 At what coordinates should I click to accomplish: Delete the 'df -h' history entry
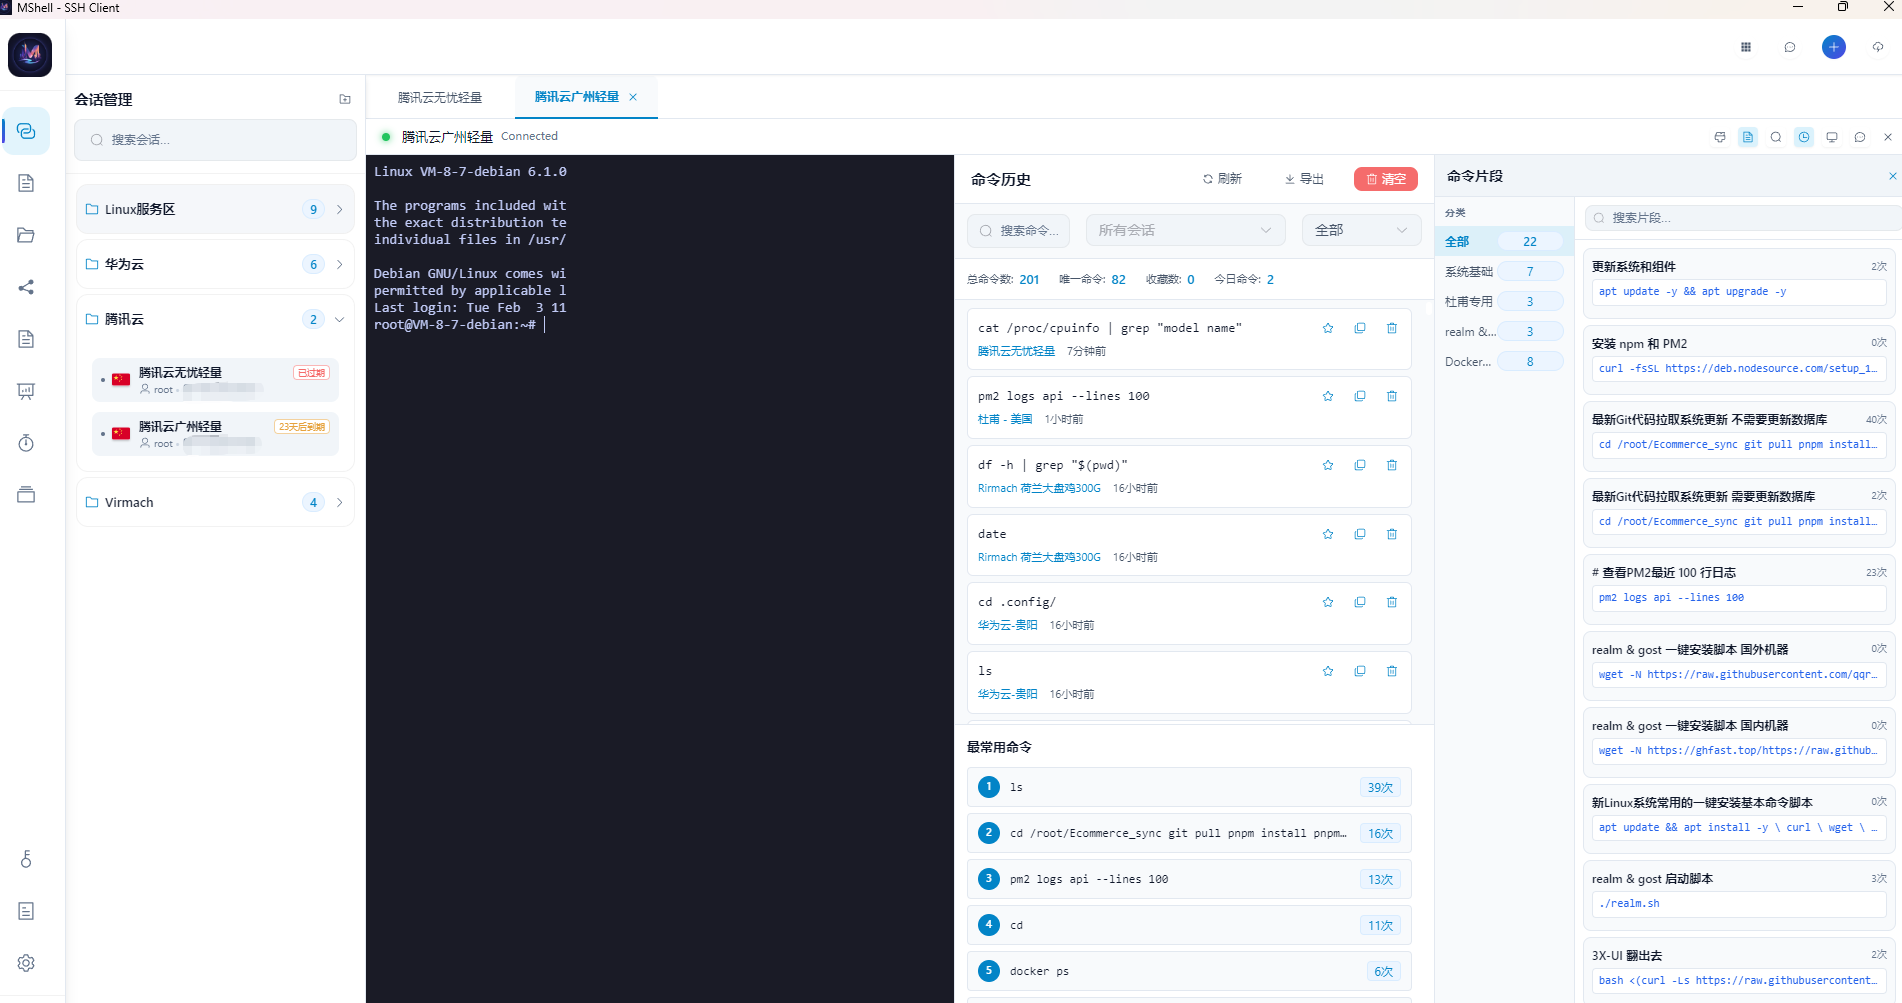1391,465
